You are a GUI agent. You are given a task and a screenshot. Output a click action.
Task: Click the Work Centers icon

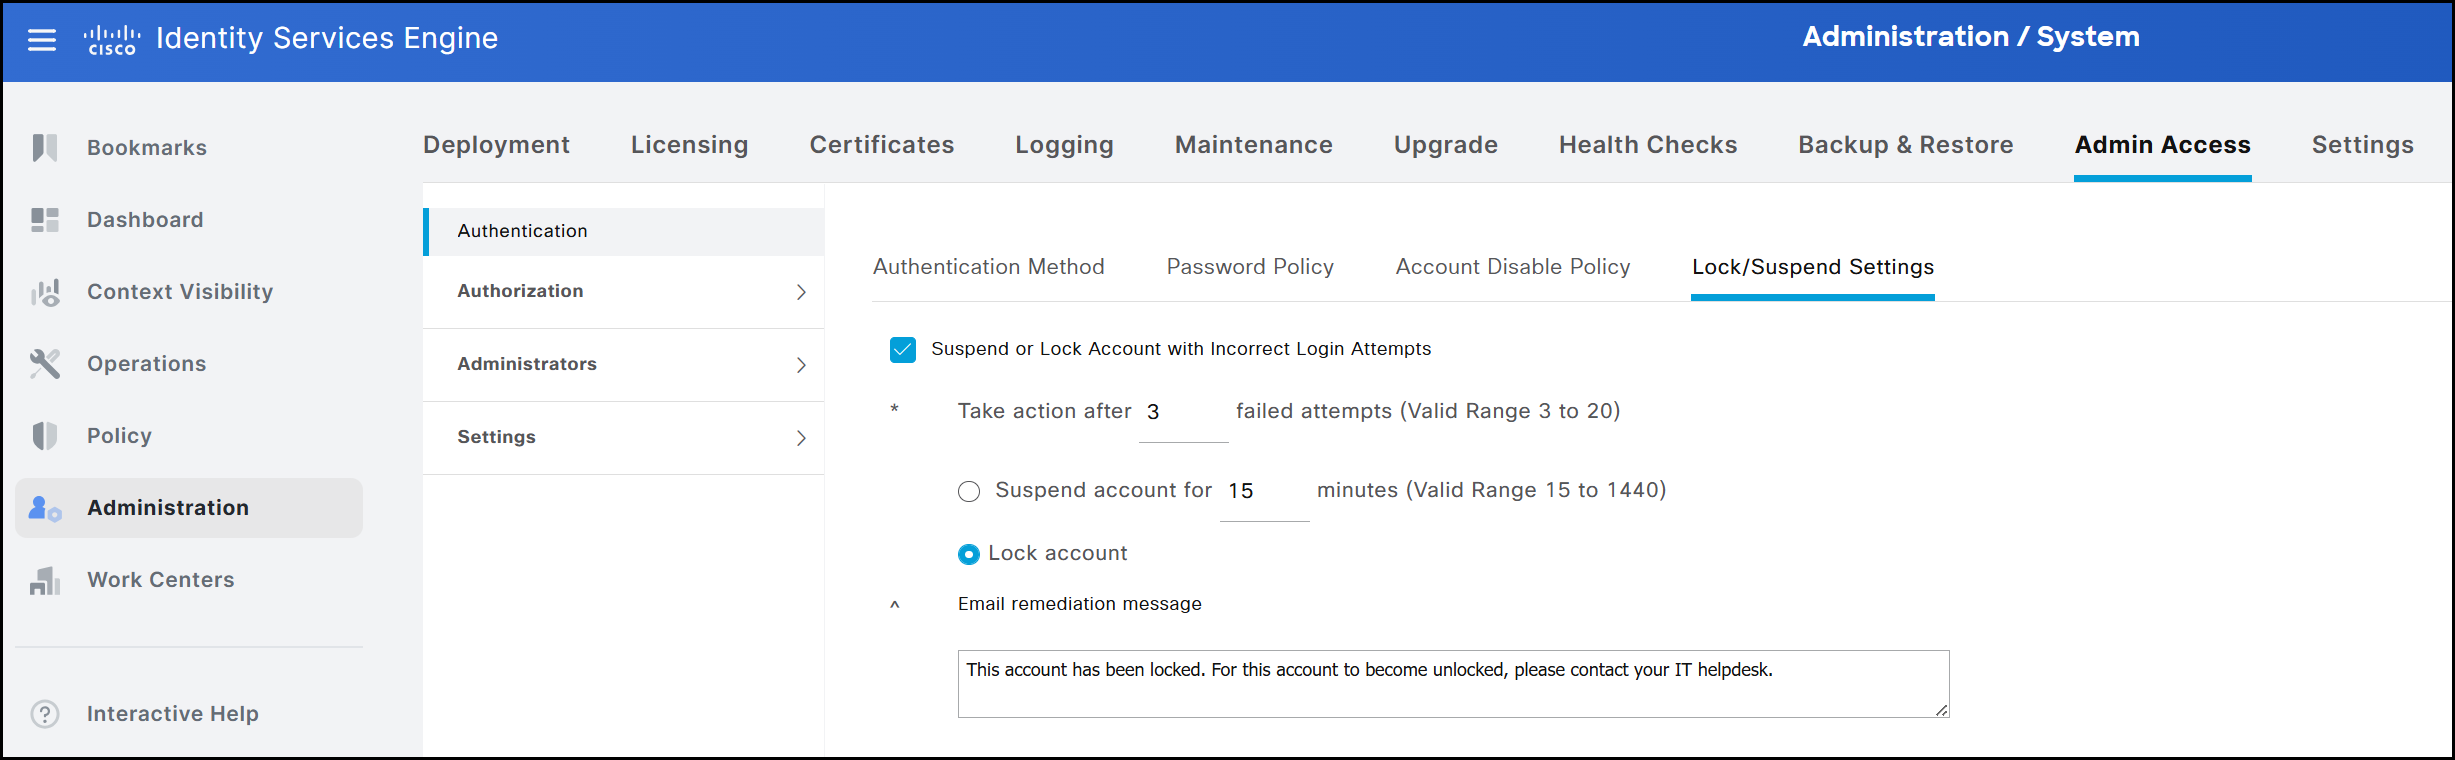(x=45, y=580)
